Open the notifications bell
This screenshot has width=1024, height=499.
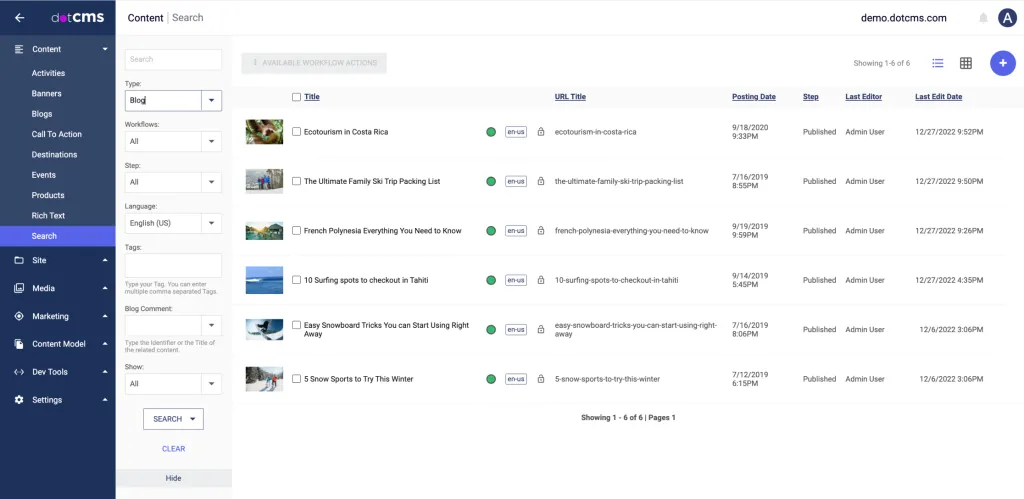point(983,18)
